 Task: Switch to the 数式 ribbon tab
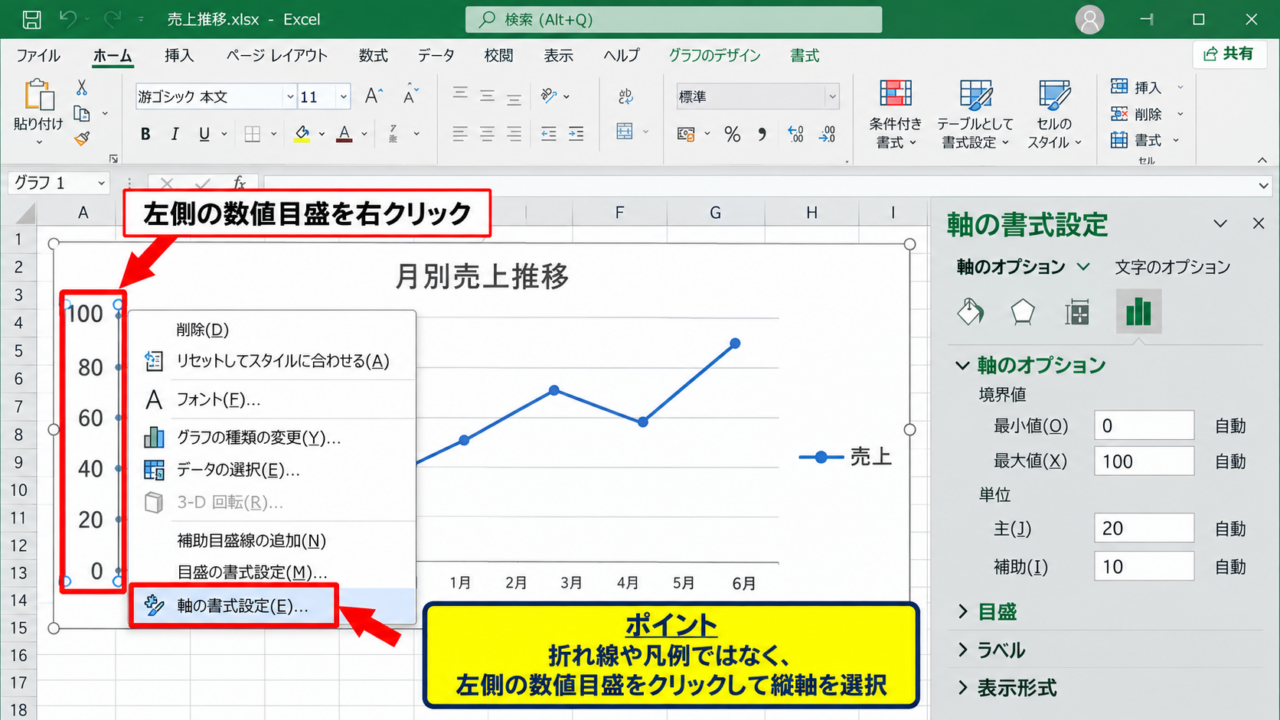[x=373, y=56]
